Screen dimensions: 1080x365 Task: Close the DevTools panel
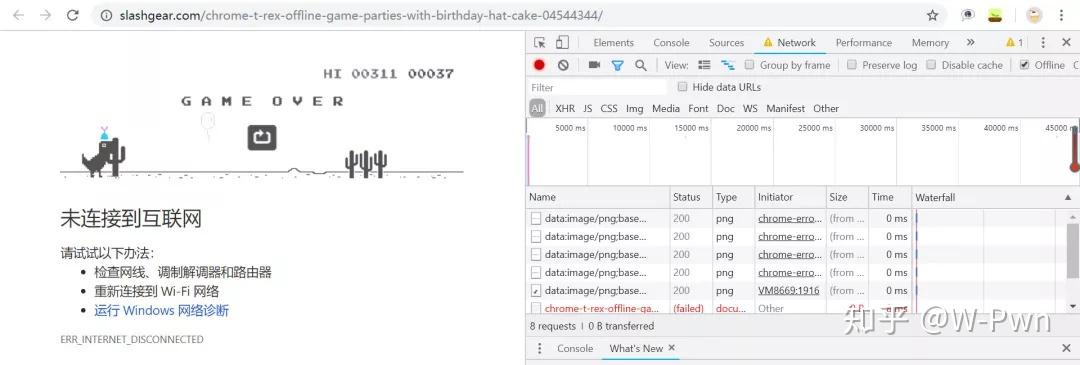pos(1066,43)
